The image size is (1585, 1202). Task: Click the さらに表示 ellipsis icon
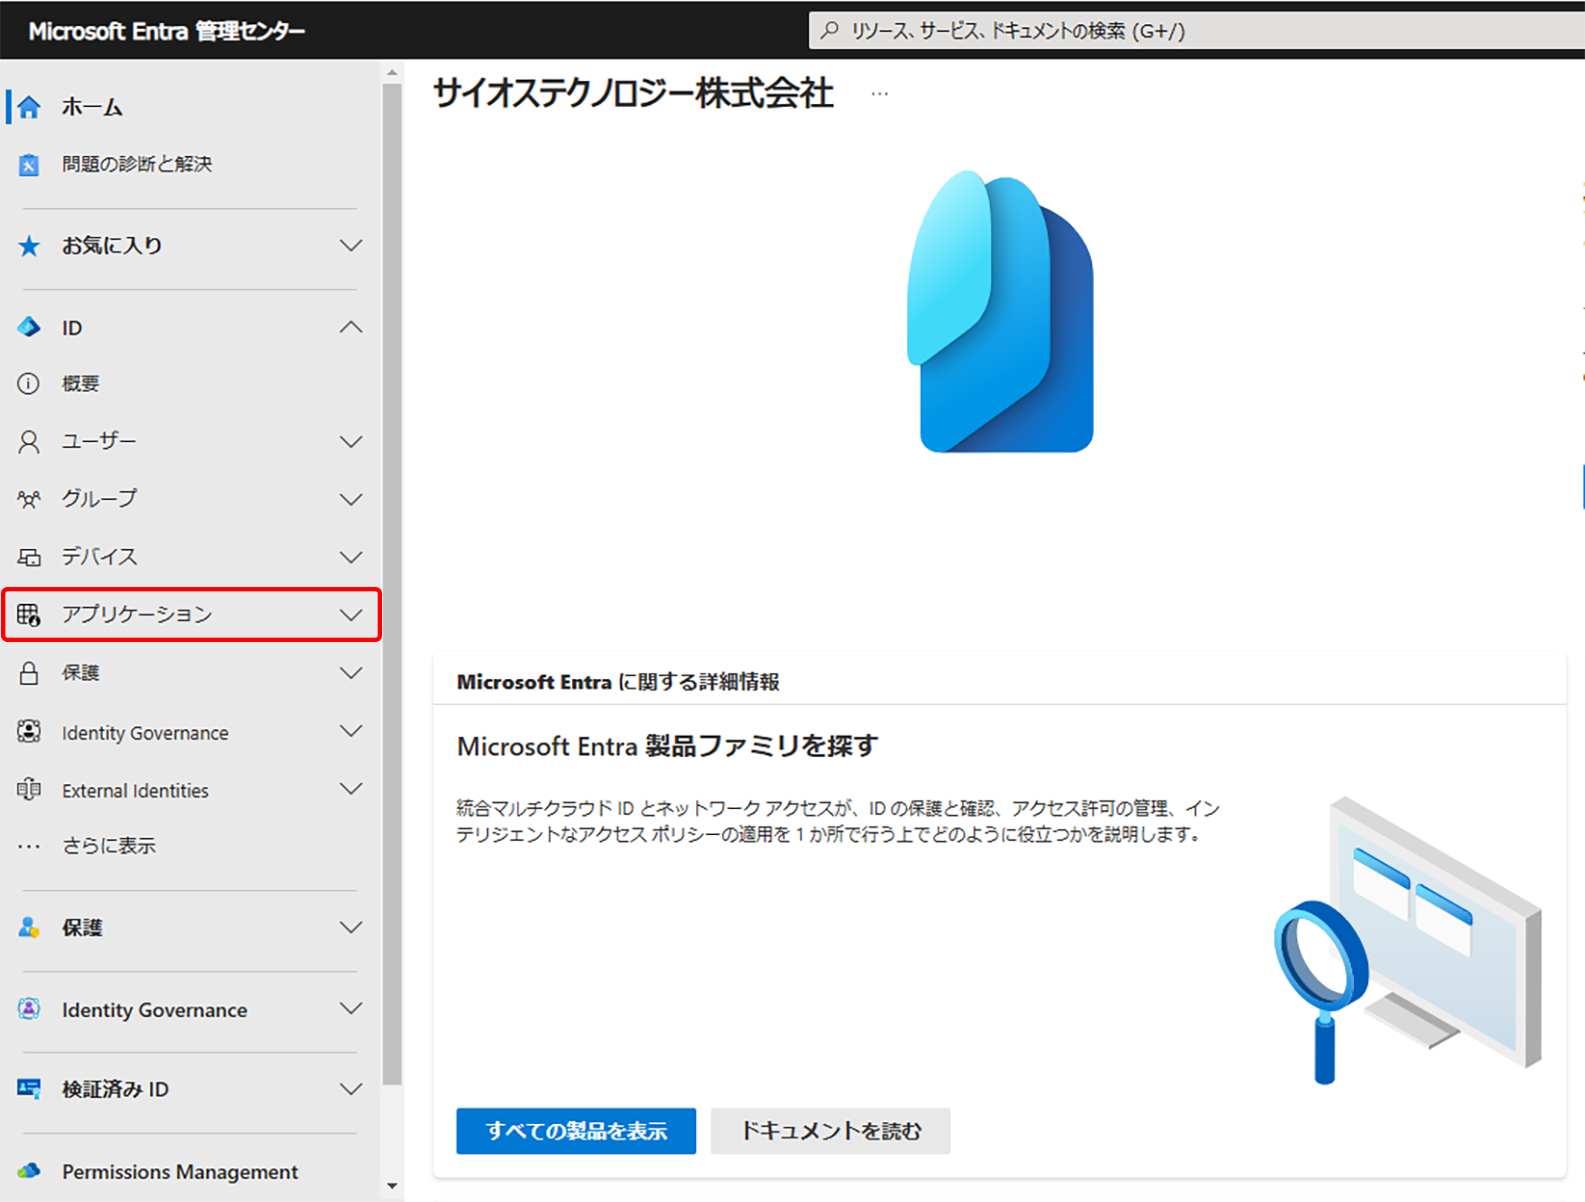29,847
